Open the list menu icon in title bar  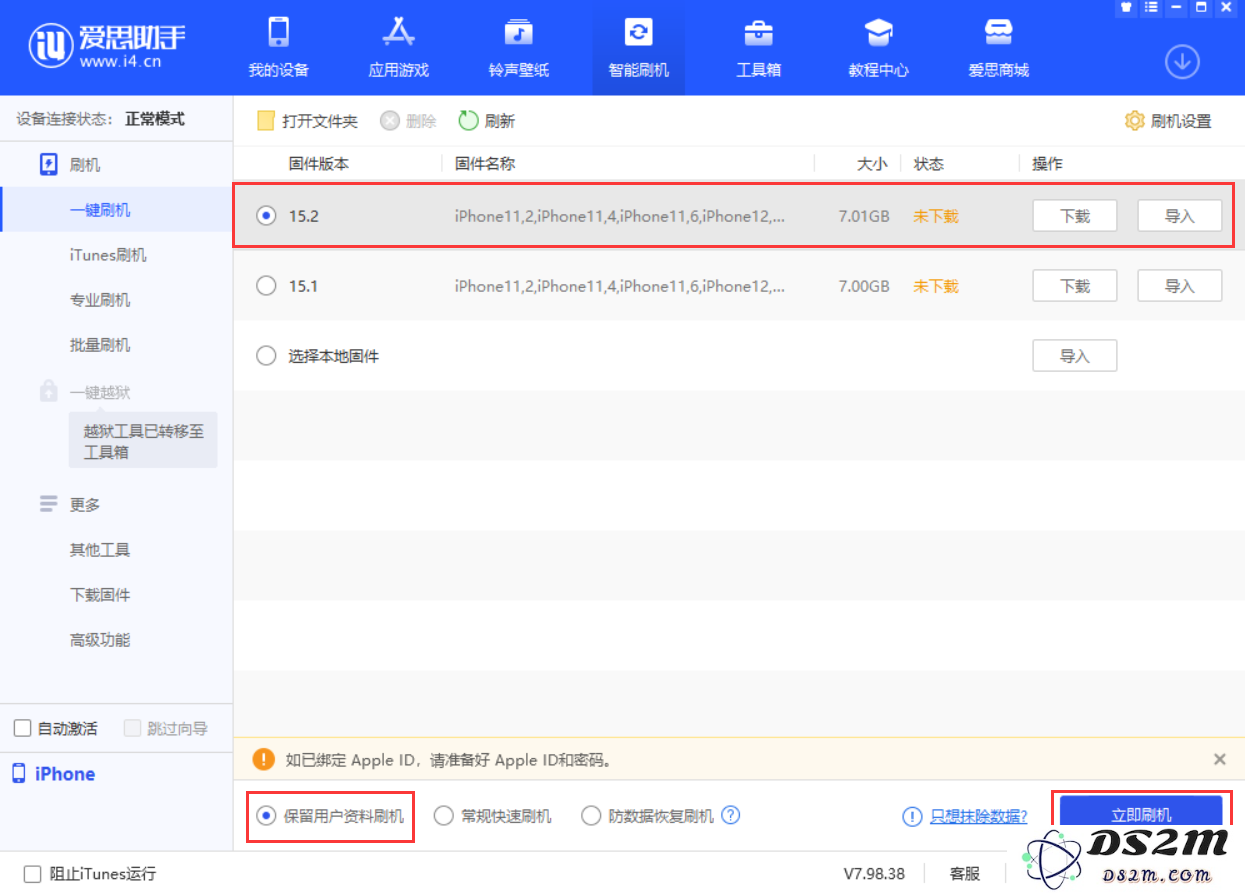(1151, 7)
